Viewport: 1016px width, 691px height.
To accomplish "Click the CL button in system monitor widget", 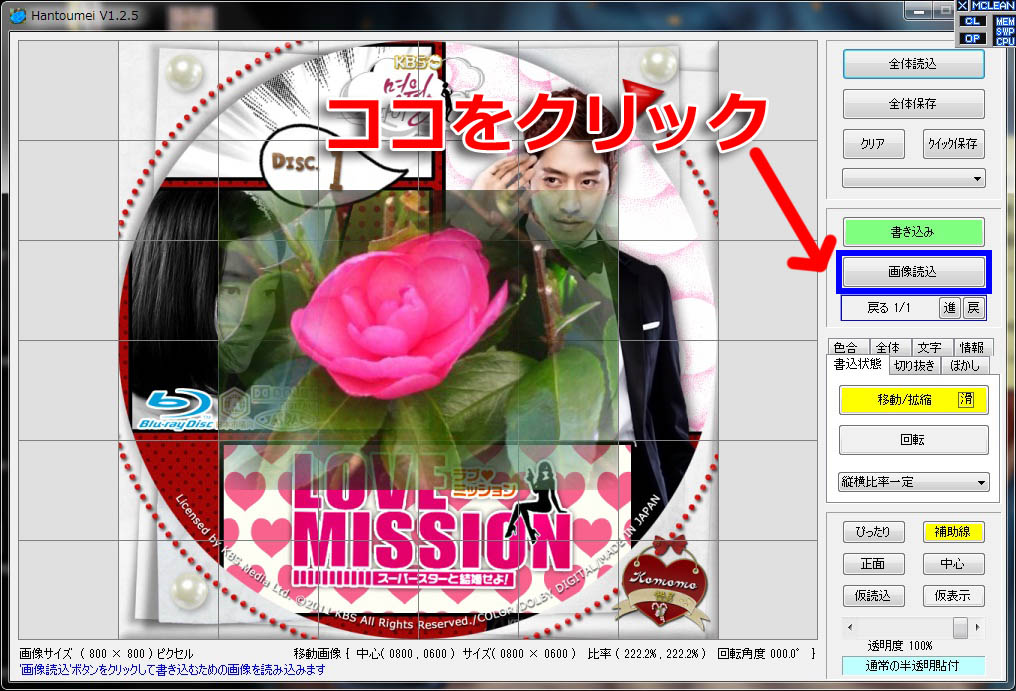I will 972,21.
